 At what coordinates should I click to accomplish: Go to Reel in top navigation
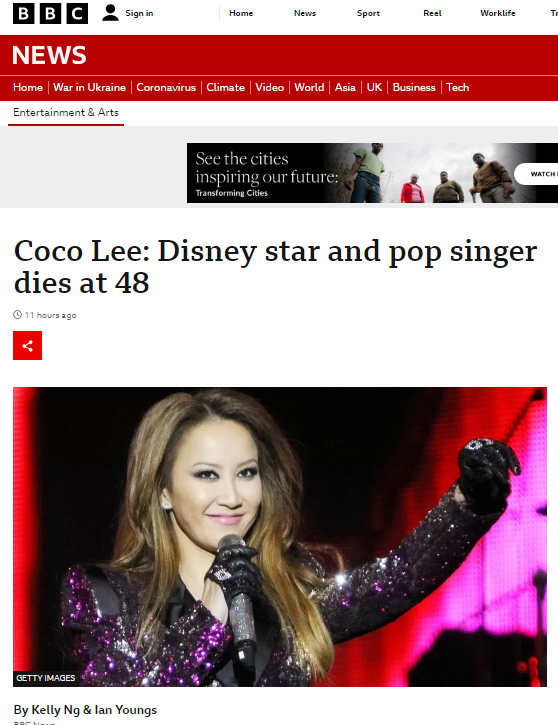[x=432, y=13]
